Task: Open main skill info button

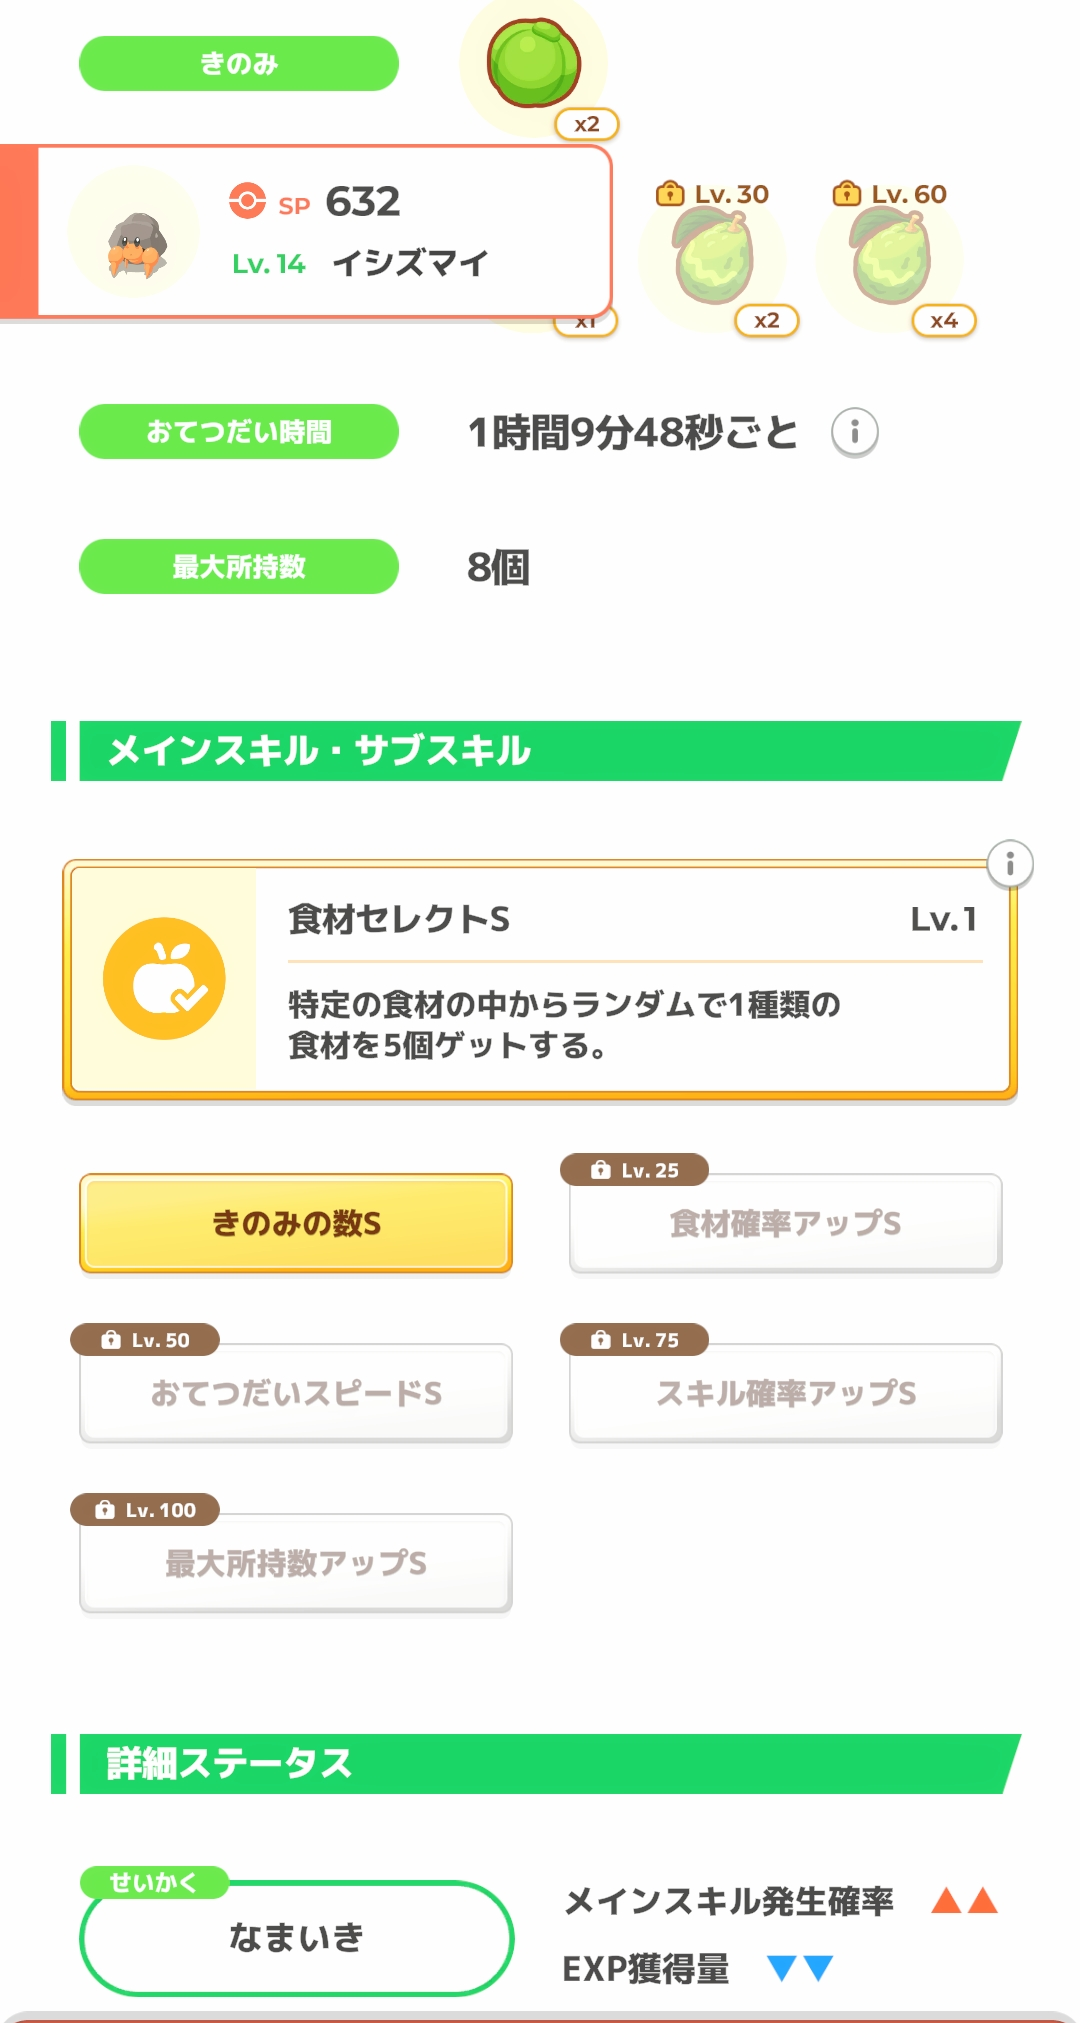Action: pyautogui.click(x=1010, y=864)
